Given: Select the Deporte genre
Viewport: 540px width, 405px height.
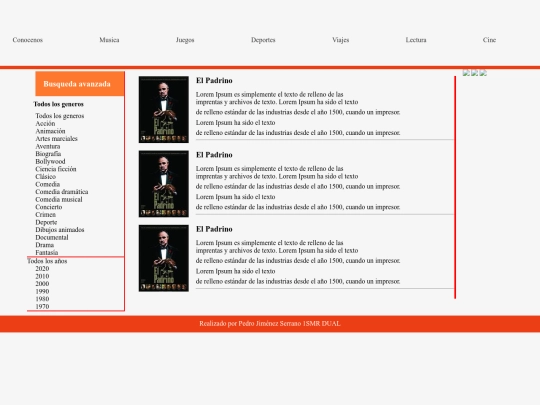Looking at the screenshot, I should [46, 222].
